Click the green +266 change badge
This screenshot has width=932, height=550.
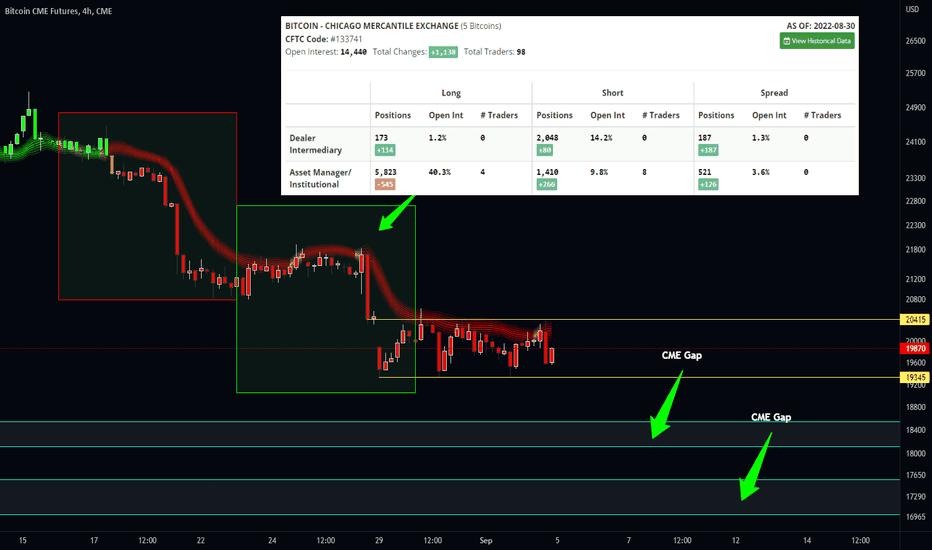coord(546,185)
